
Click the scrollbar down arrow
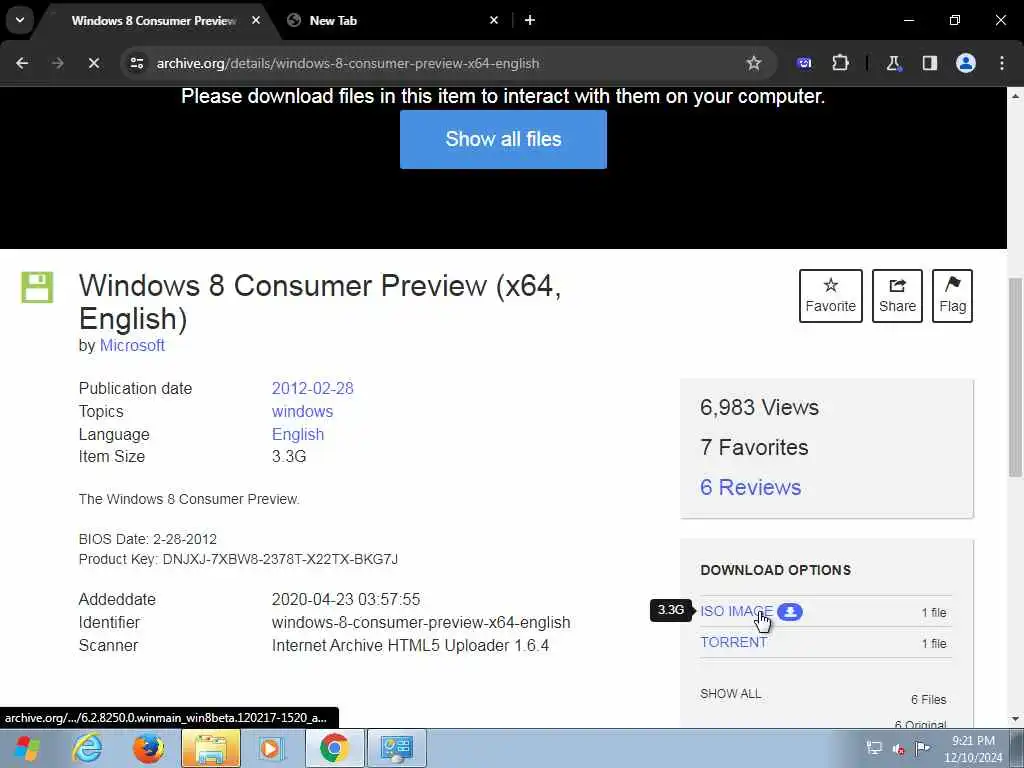tap(1015, 718)
